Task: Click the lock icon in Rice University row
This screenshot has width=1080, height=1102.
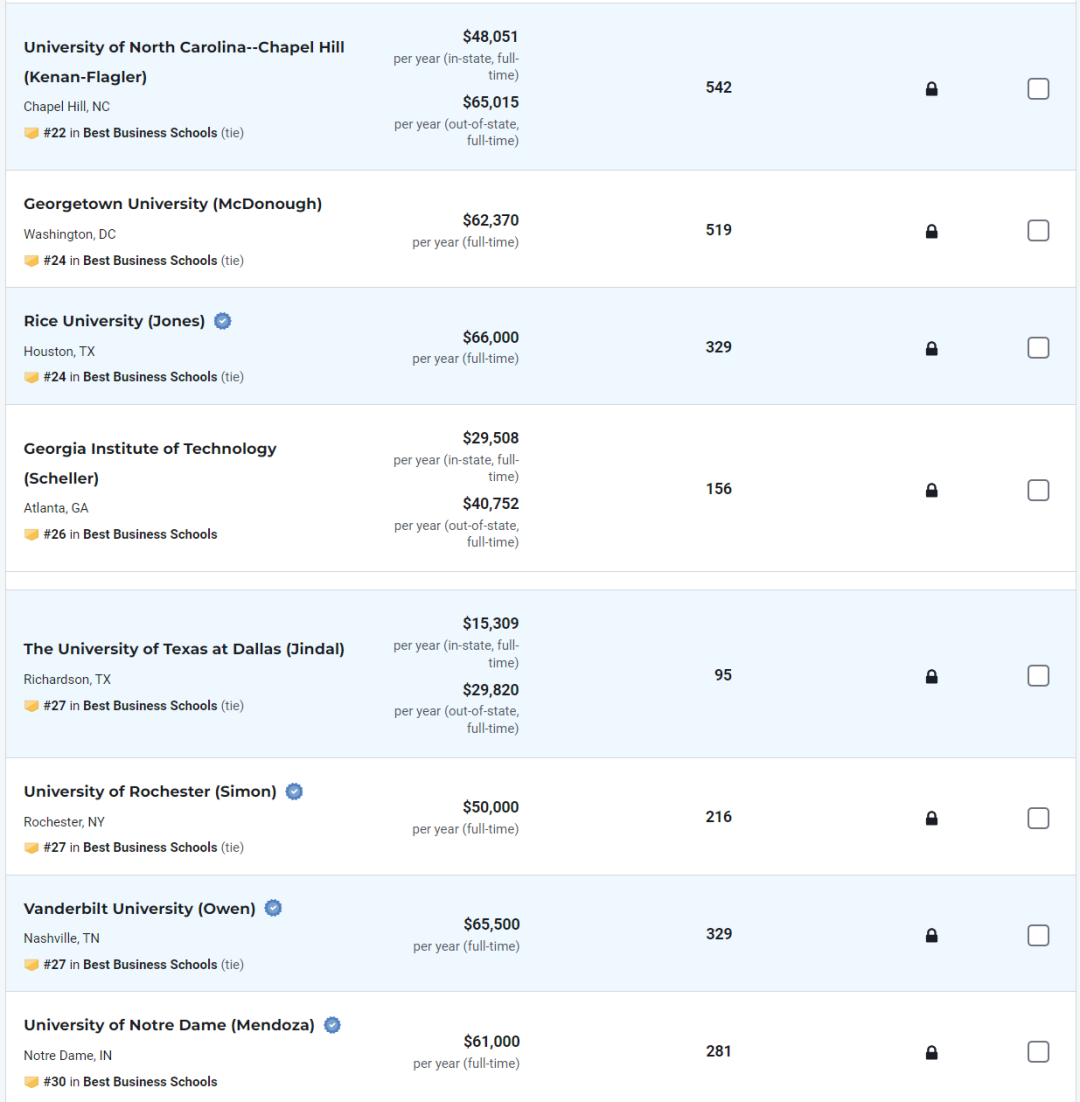Action: tap(931, 349)
